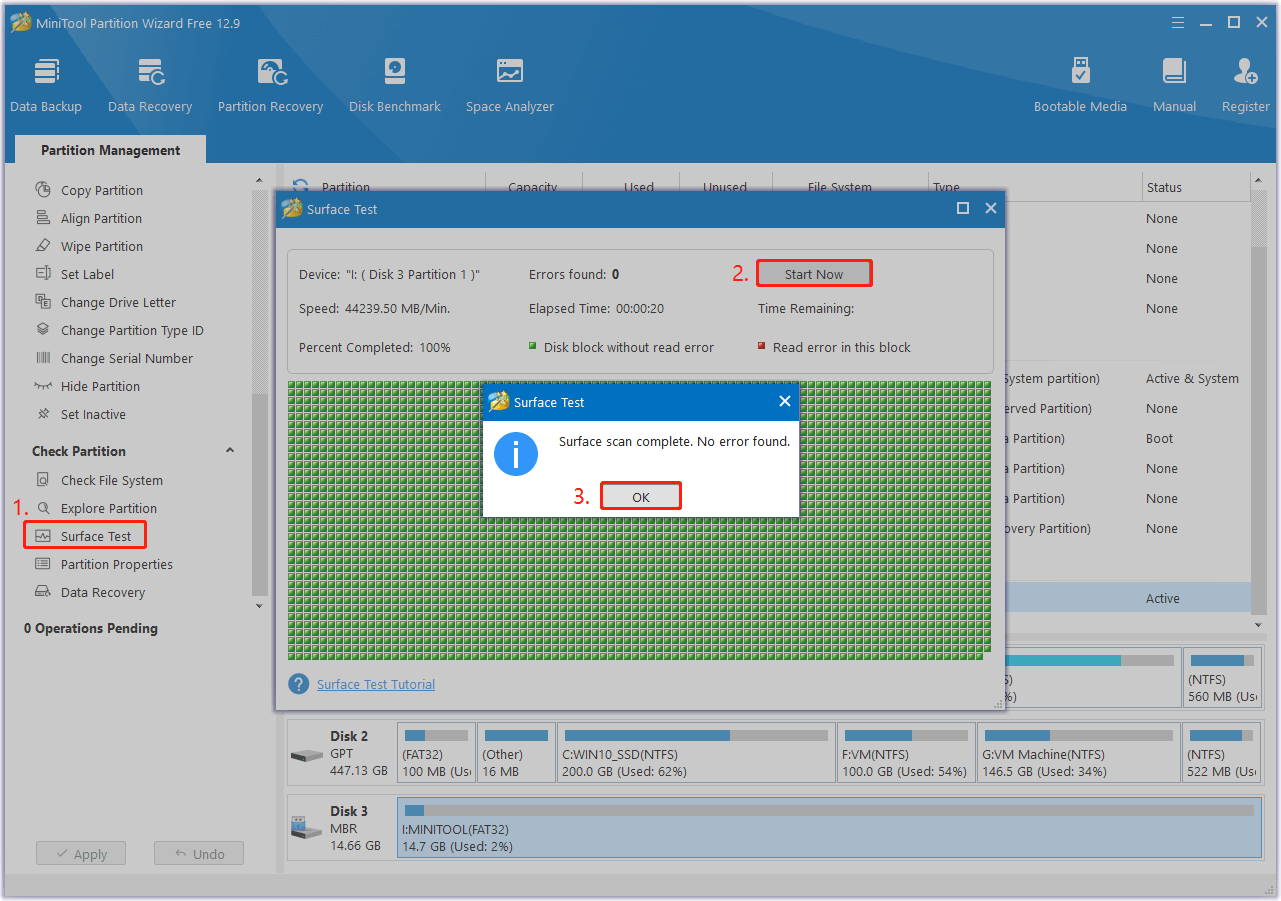Screen dimensions: 1281x901
Task: Click down arrow of partition list scrollbar
Action: [x=1259, y=624]
